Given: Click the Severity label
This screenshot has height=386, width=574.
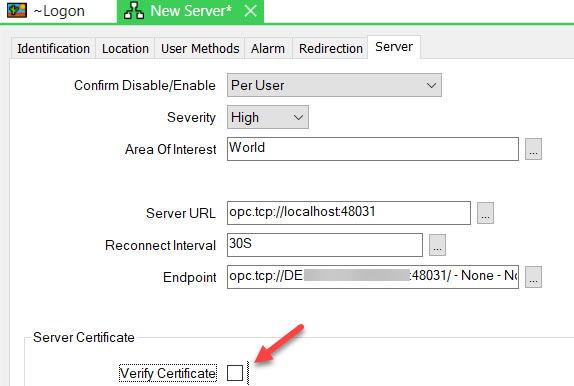Looking at the screenshot, I should [191, 118].
